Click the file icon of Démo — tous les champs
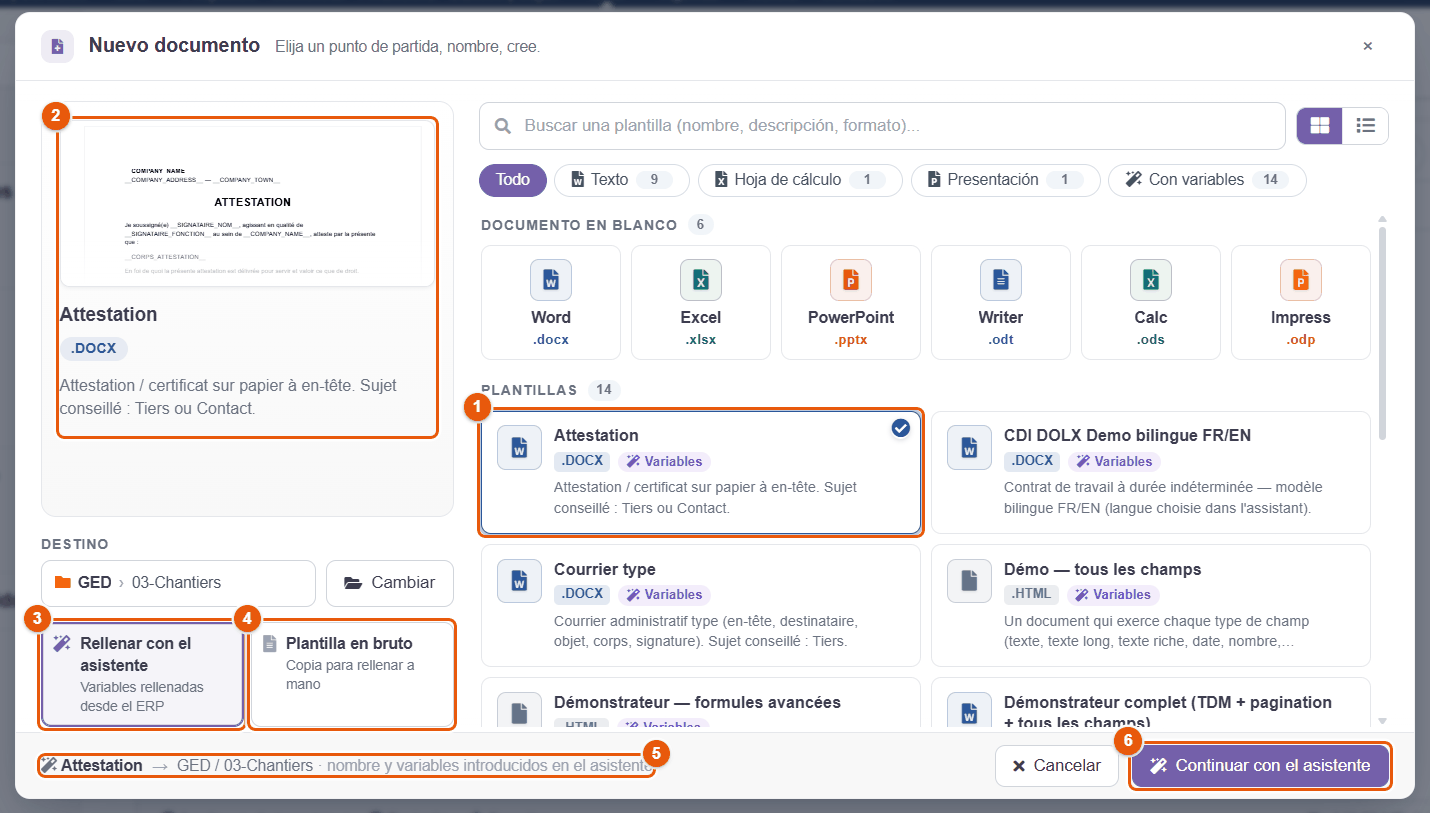Image resolution: width=1430 pixels, height=813 pixels. 969,580
